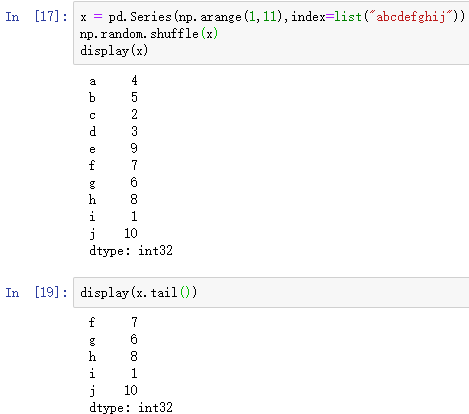
Task: Click row "a 4" in the first output
Action: (x=113, y=81)
